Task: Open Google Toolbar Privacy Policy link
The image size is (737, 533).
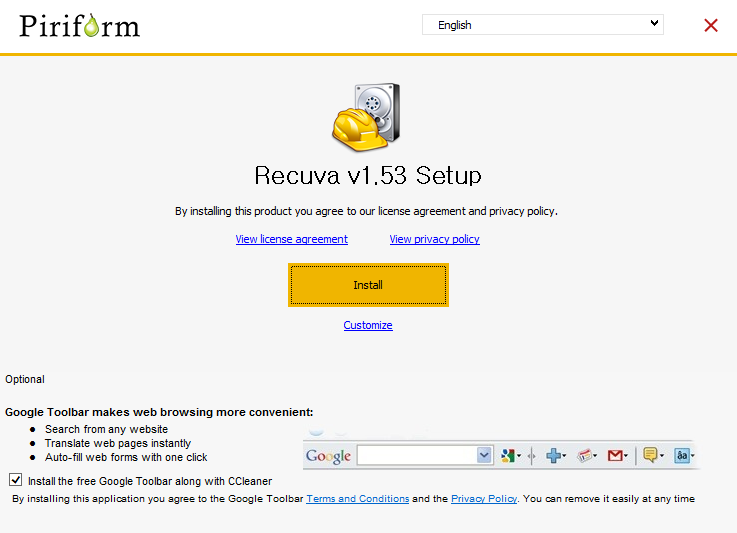Action: tap(484, 499)
